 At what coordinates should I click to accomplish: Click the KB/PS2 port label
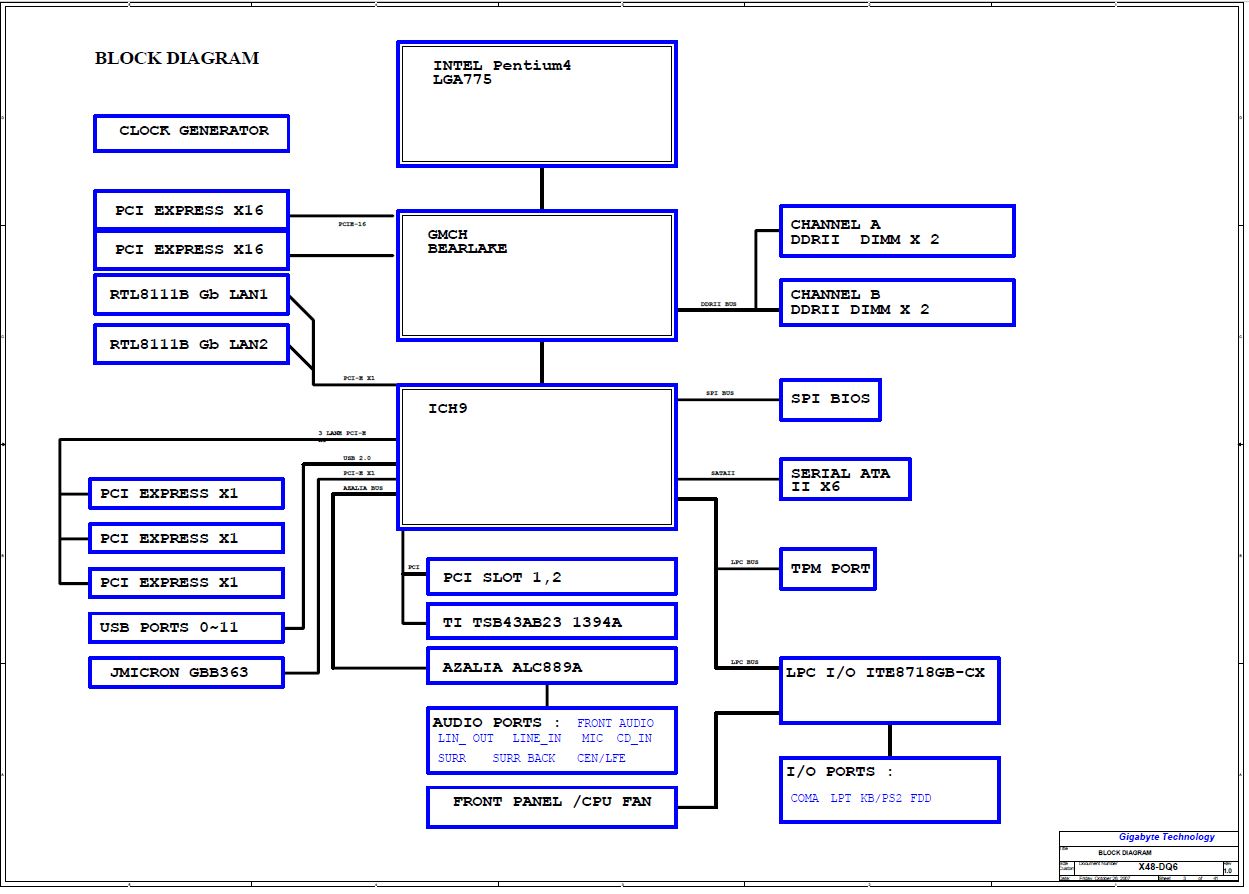(880, 798)
